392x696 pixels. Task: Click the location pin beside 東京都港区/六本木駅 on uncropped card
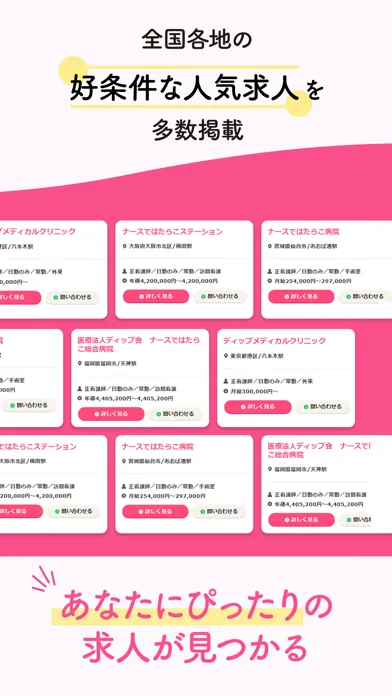click(x=226, y=356)
